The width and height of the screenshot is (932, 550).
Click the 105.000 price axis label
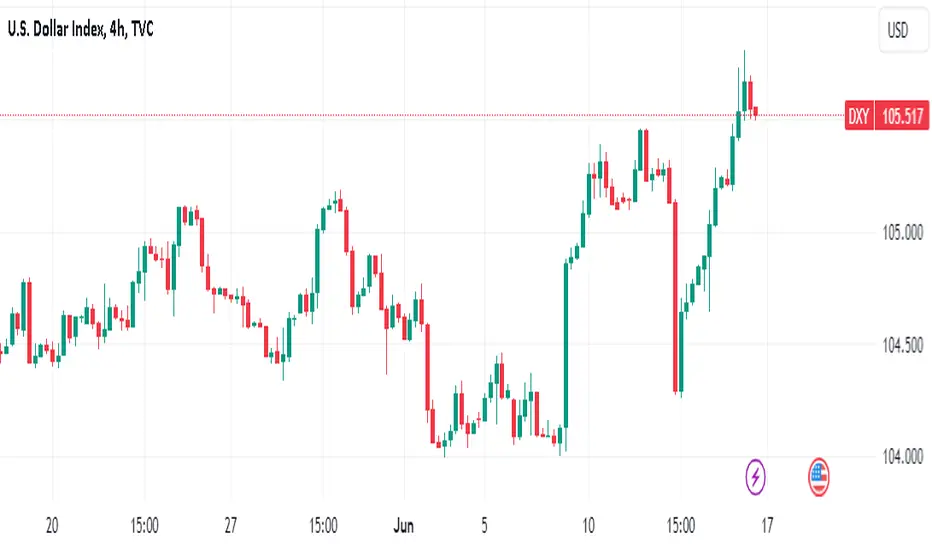[902, 232]
